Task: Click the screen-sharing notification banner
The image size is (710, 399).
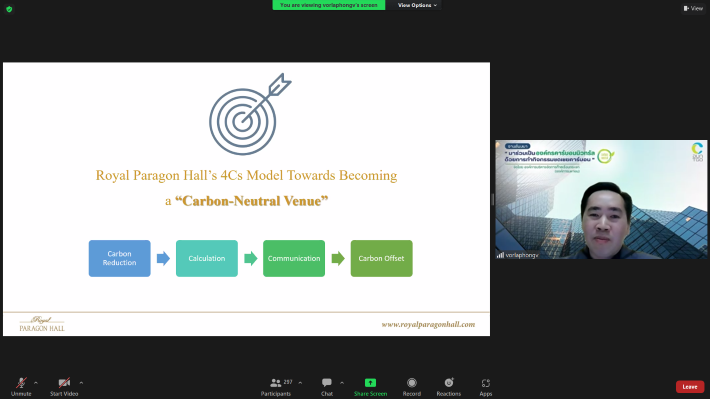Action: (328, 5)
